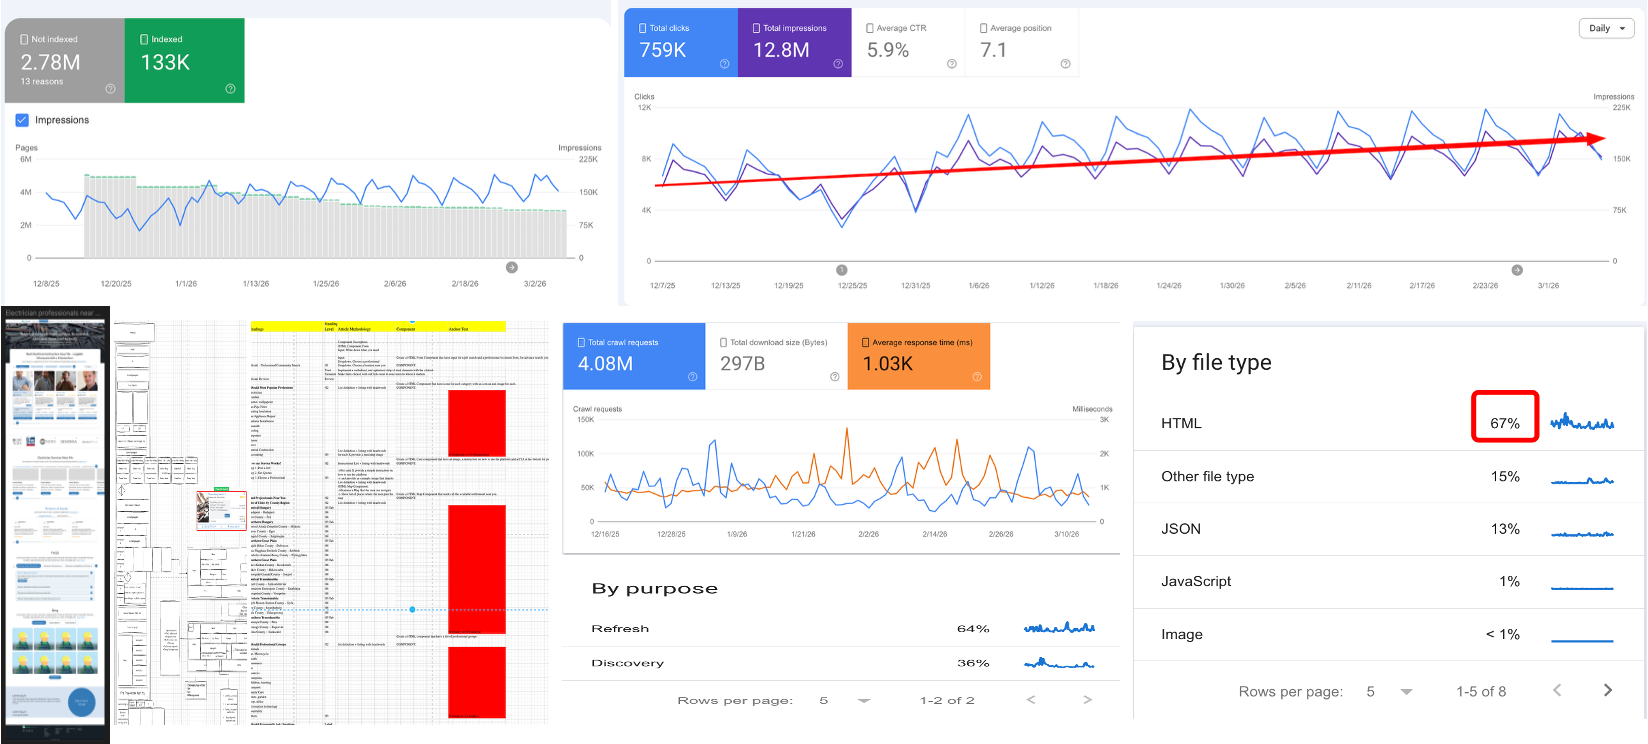Viewport: 1648px width, 744px height.
Task: Open help icon on Total impressions card
Action: [x=838, y=64]
